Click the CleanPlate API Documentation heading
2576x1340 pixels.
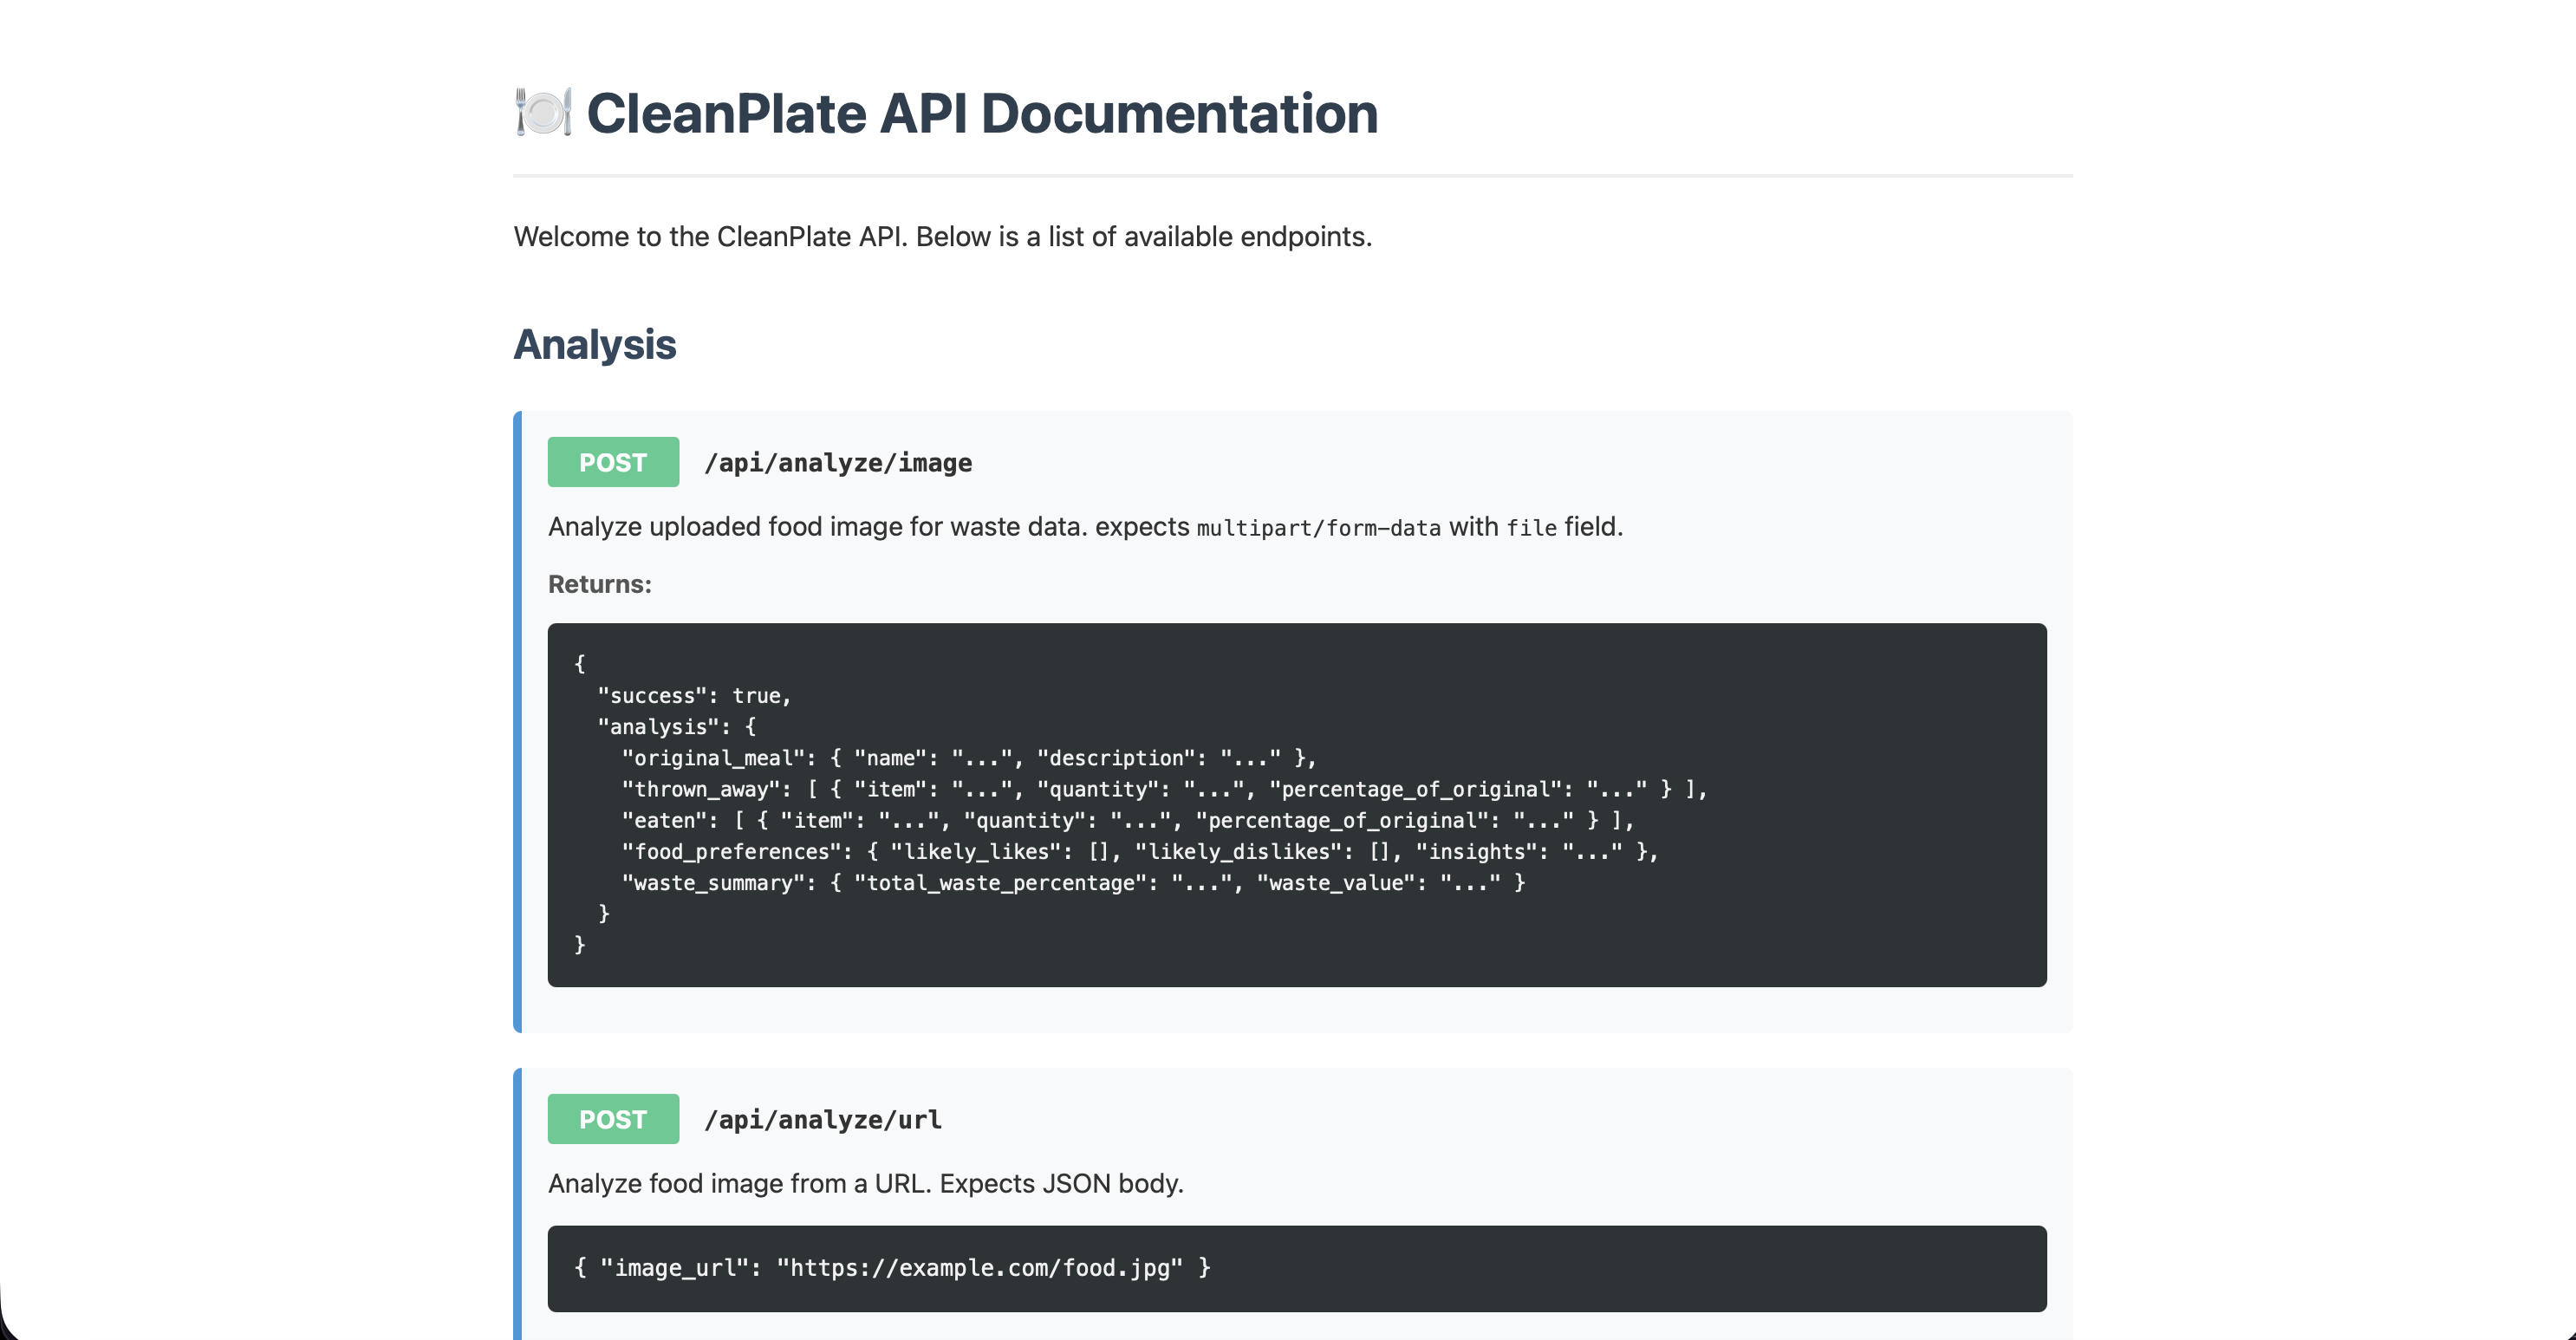coord(981,113)
